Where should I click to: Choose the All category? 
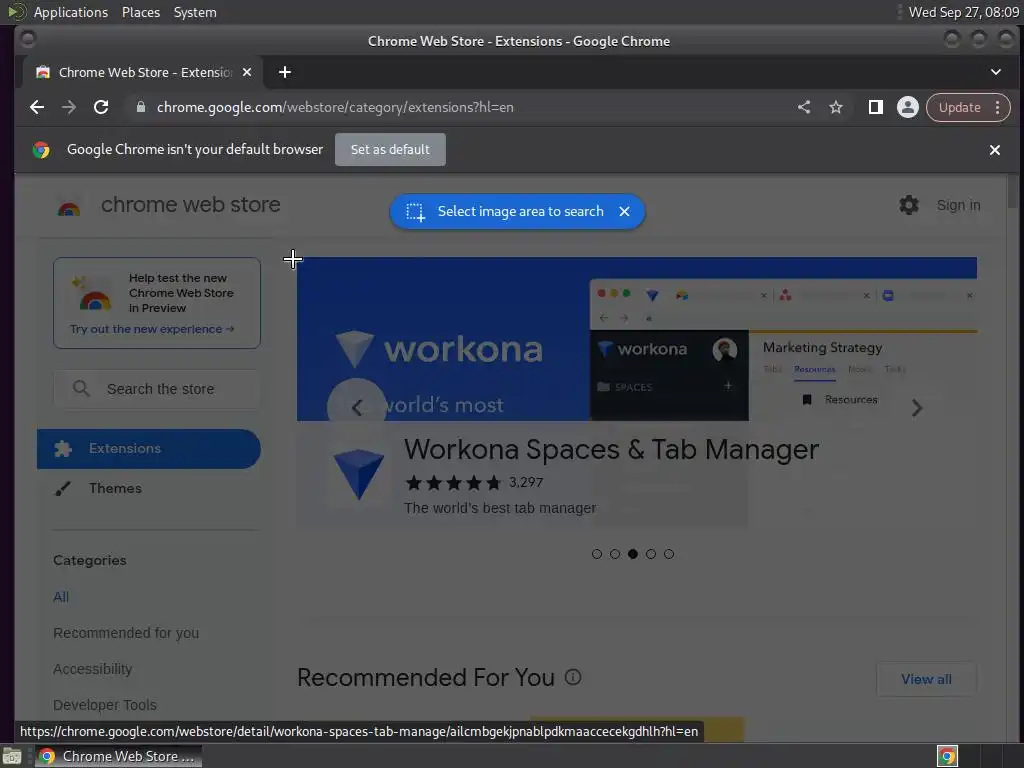pos(61,597)
